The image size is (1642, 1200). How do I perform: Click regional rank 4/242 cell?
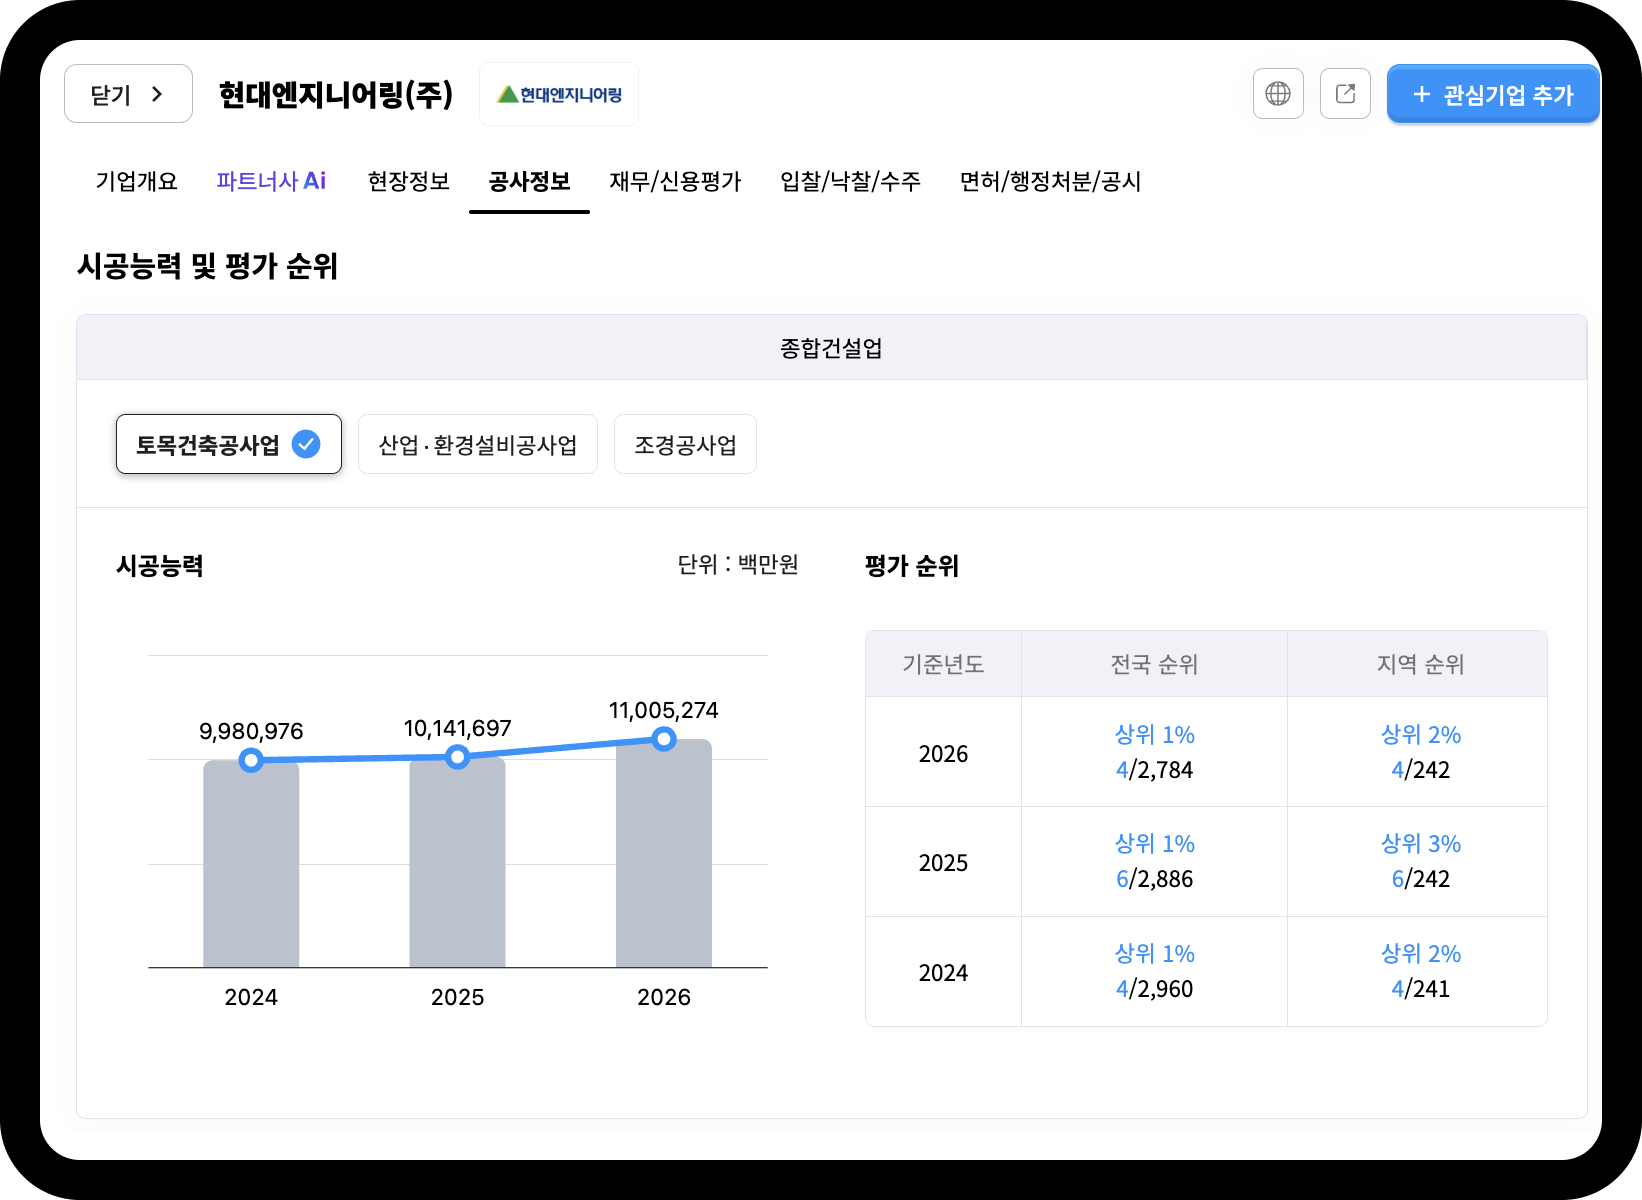1420,752
